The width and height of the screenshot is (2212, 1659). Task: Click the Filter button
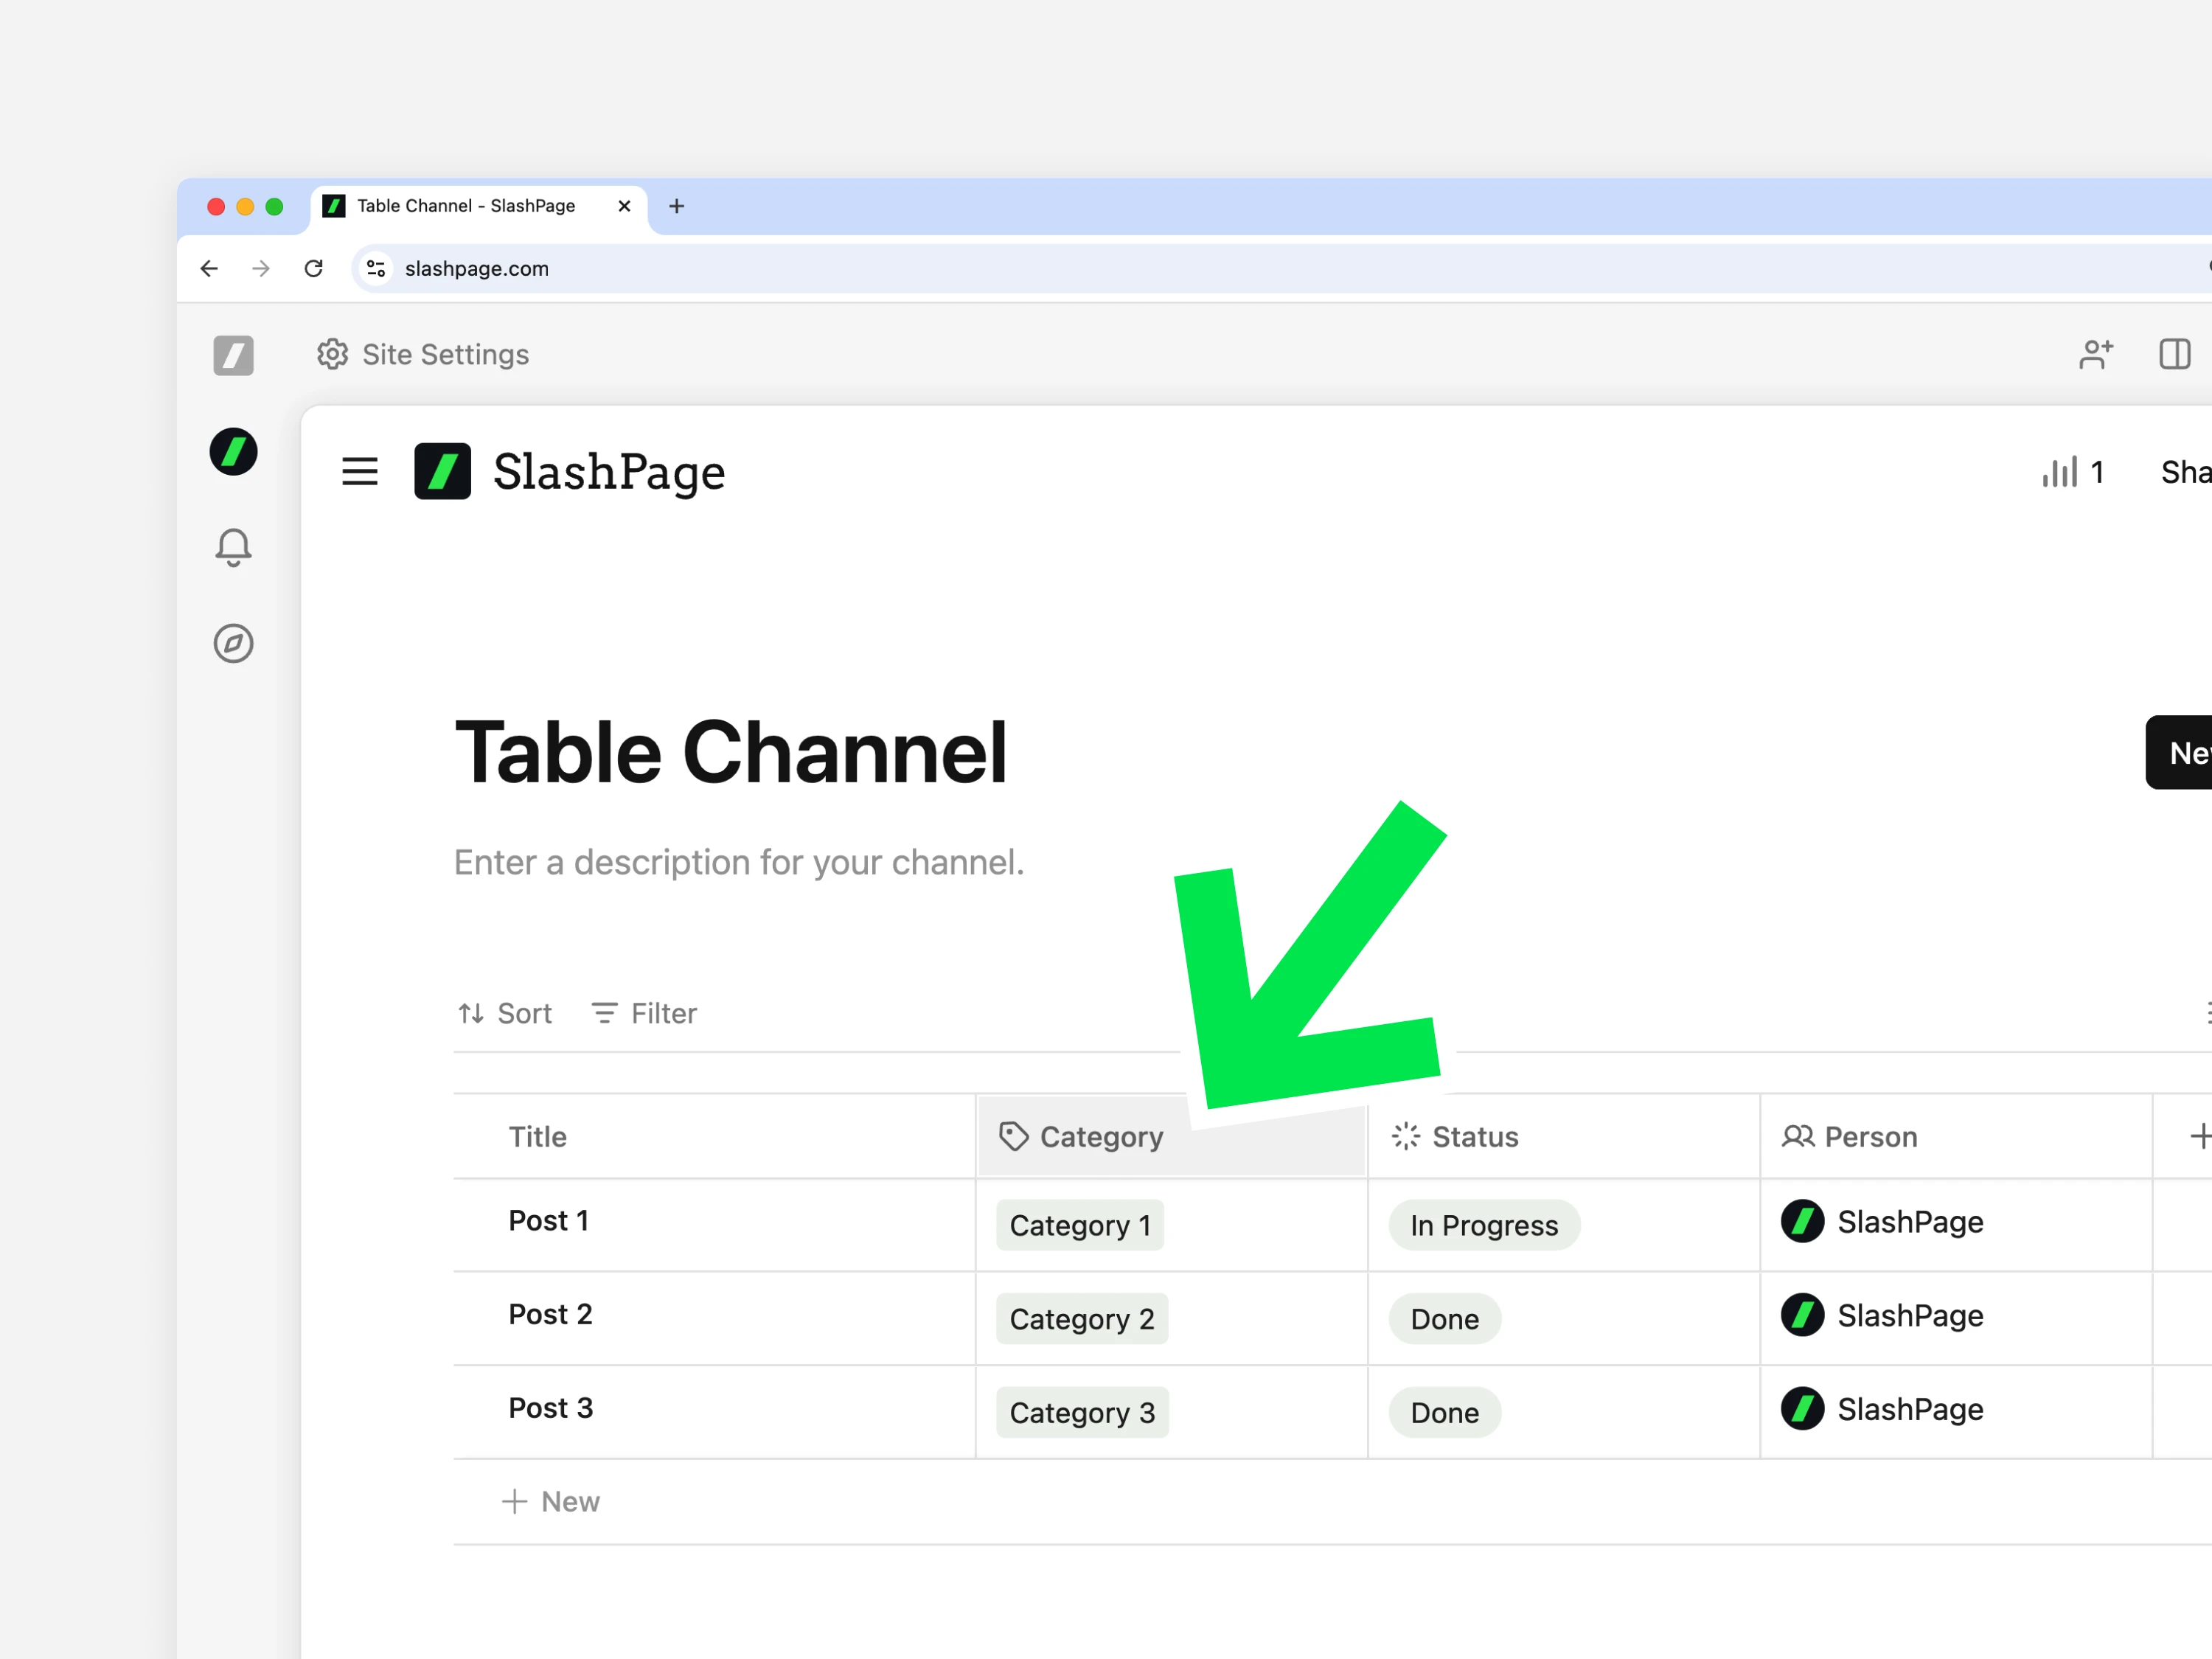[x=644, y=1013]
